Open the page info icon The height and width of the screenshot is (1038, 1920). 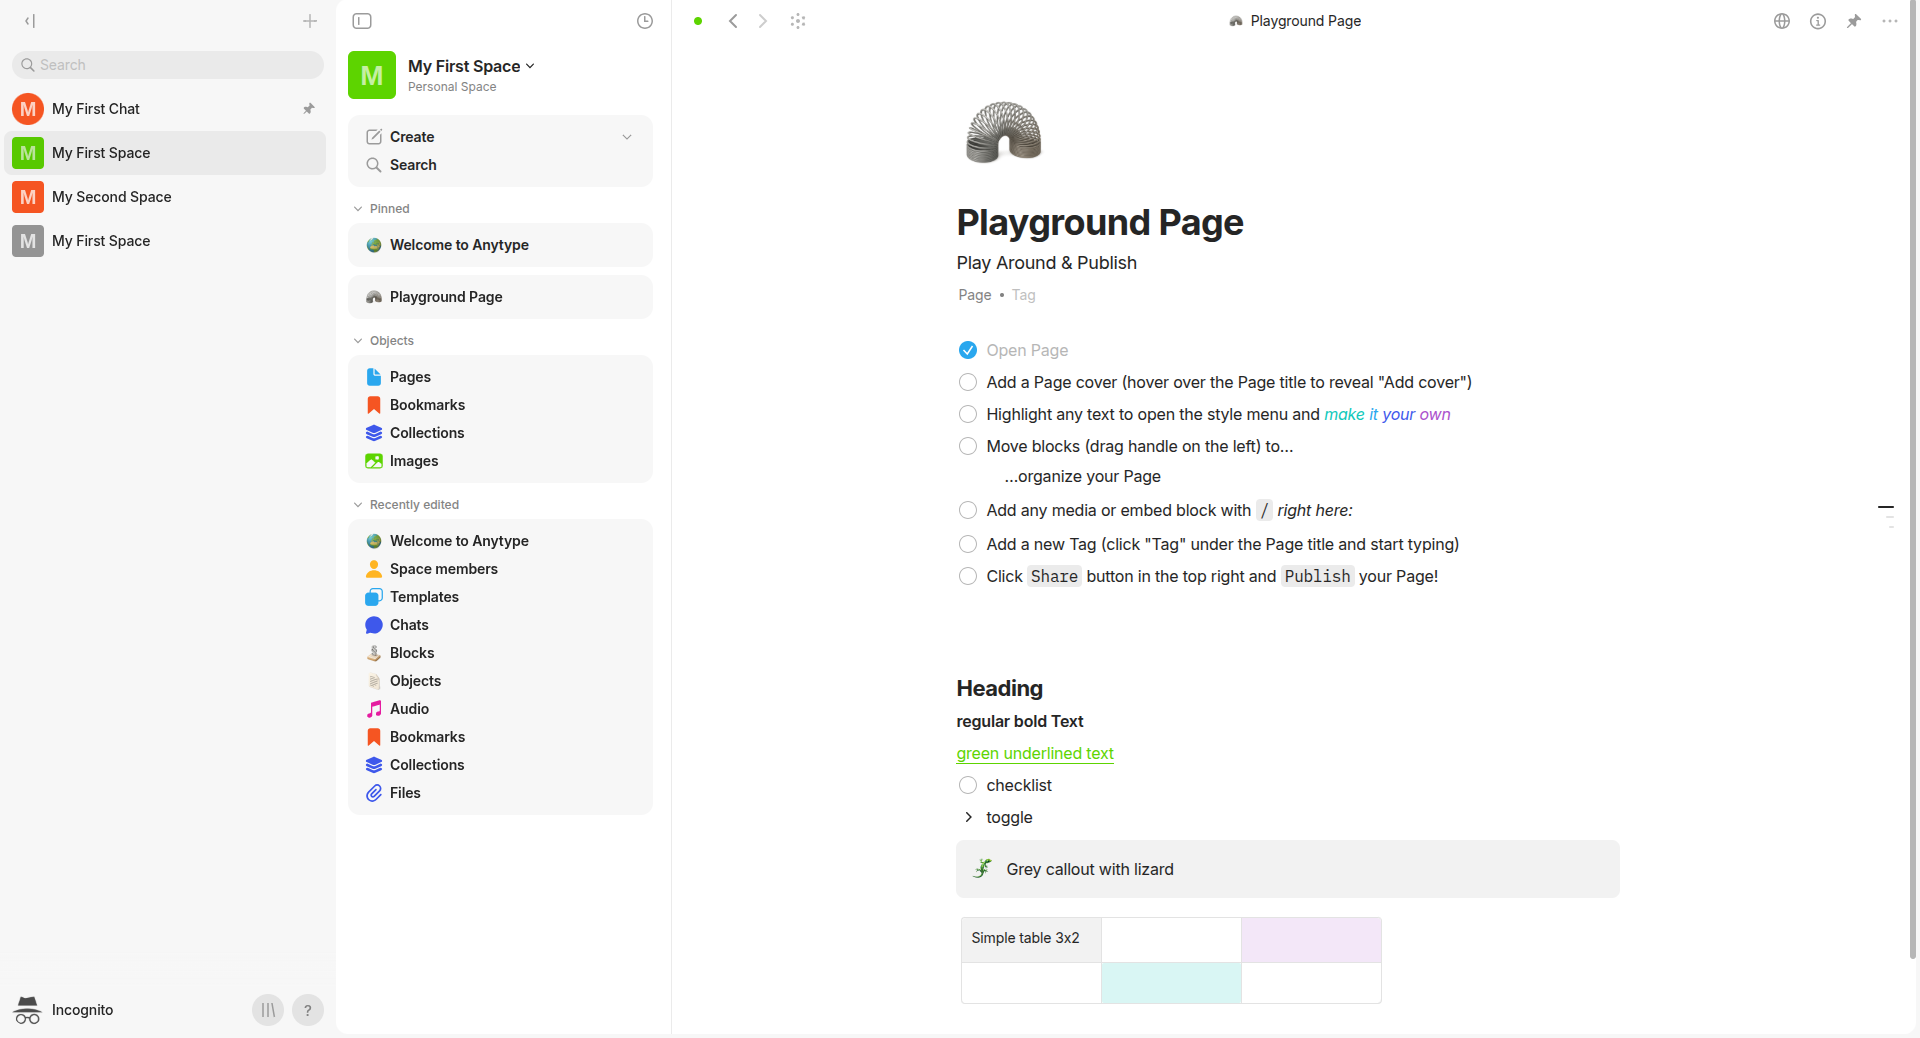1817,21
